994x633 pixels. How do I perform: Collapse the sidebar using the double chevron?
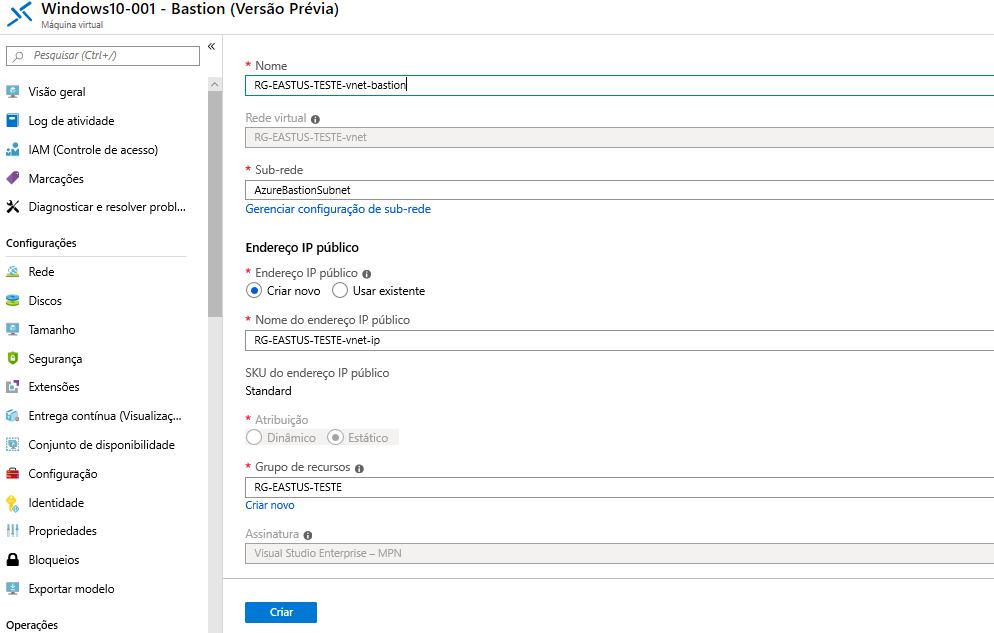[x=211, y=47]
